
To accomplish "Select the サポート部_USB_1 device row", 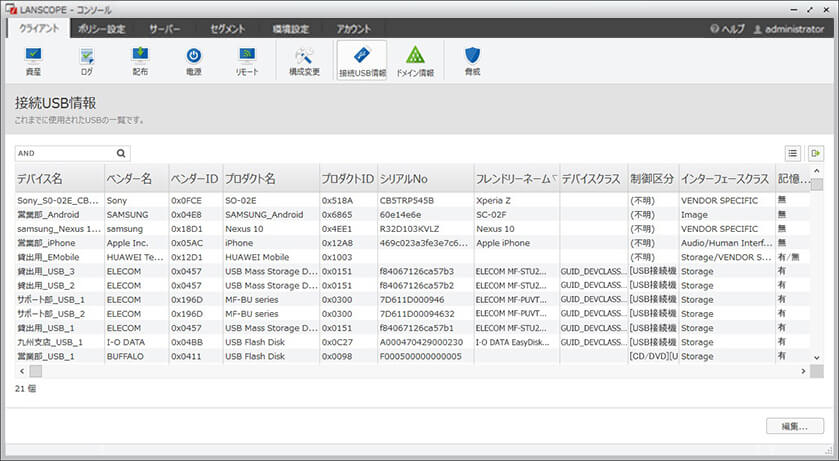I will coord(412,299).
